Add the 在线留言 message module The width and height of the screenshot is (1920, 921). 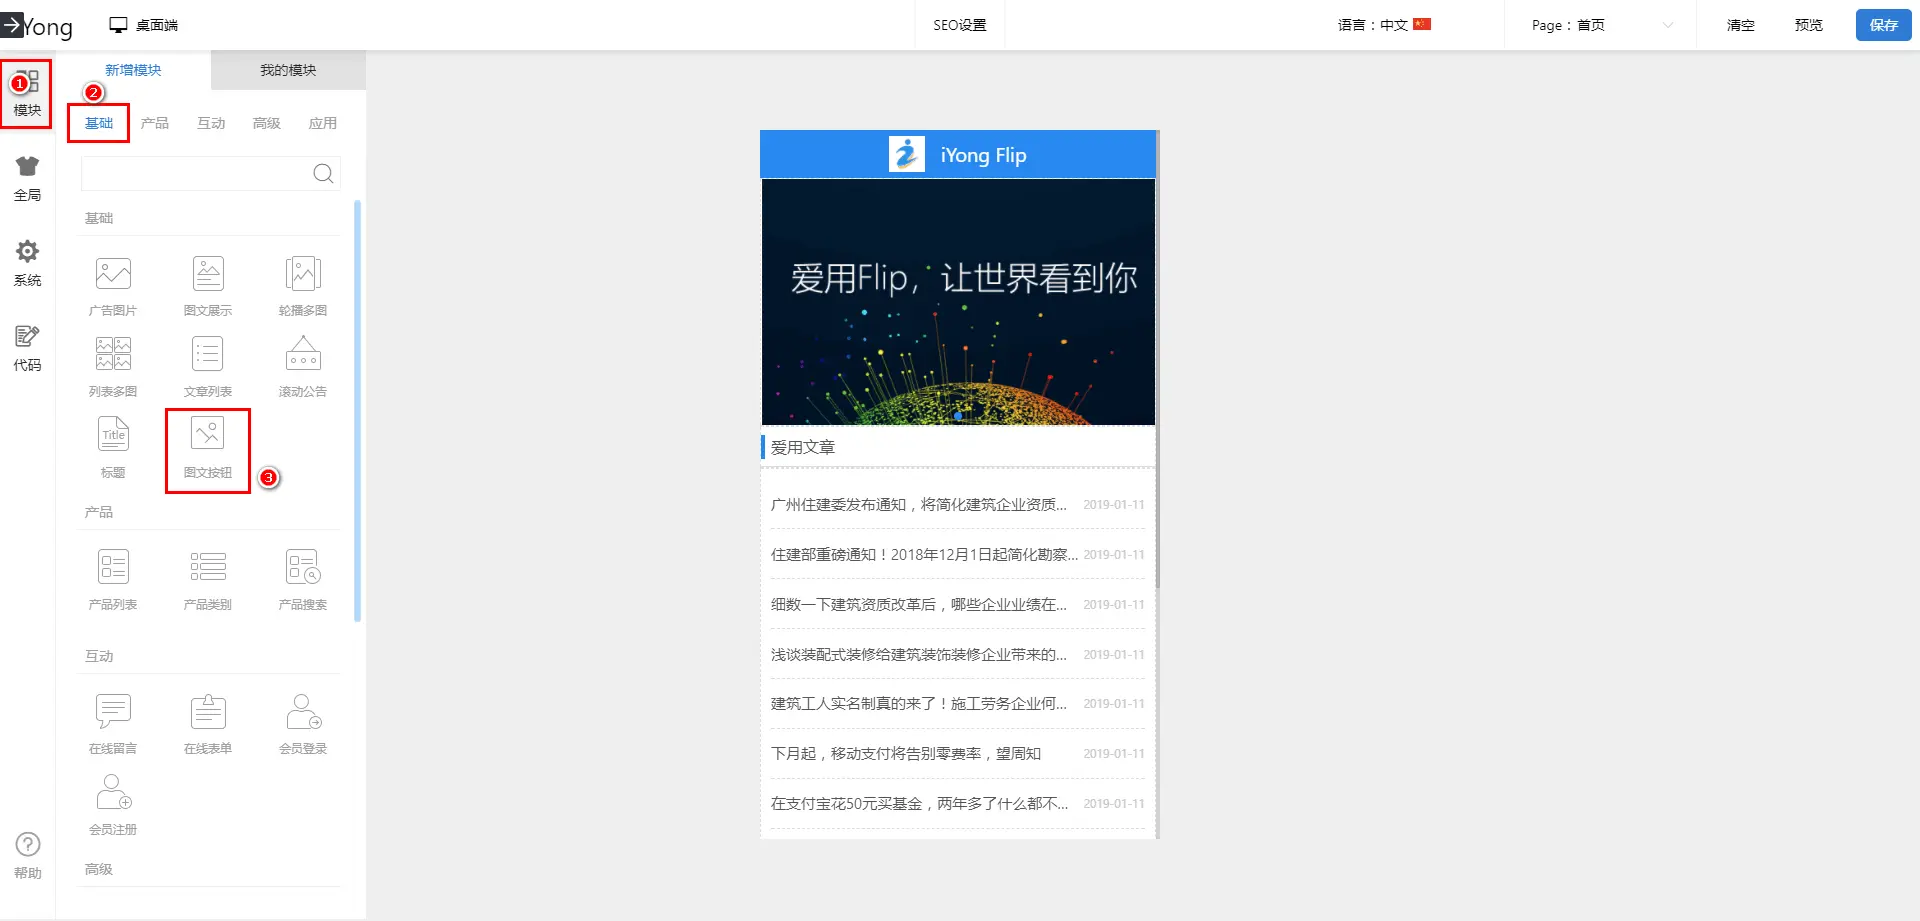tap(113, 713)
